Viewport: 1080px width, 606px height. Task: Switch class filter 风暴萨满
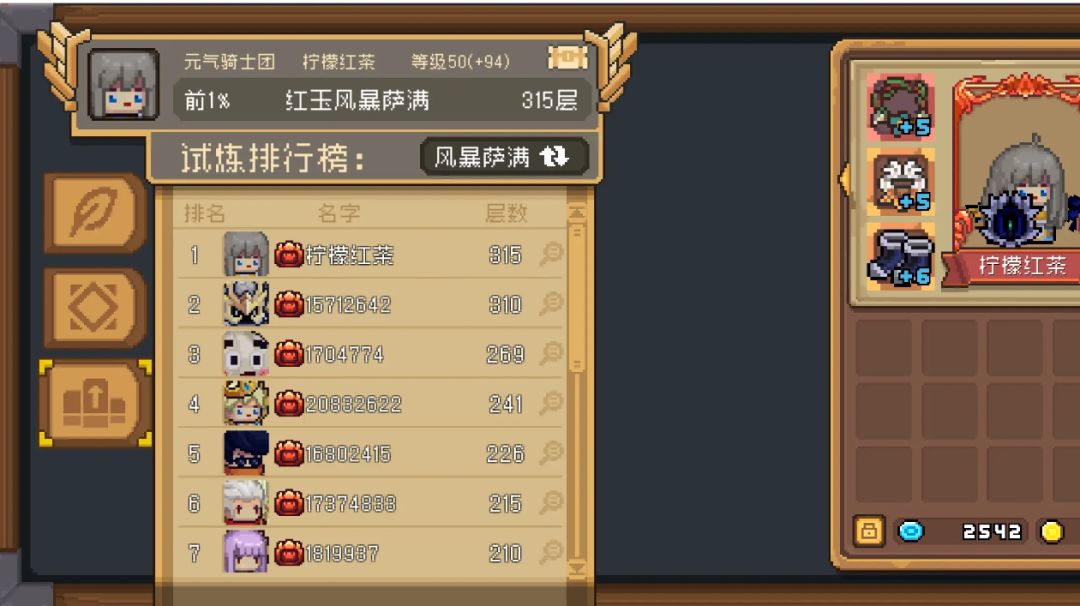pyautogui.click(x=504, y=157)
